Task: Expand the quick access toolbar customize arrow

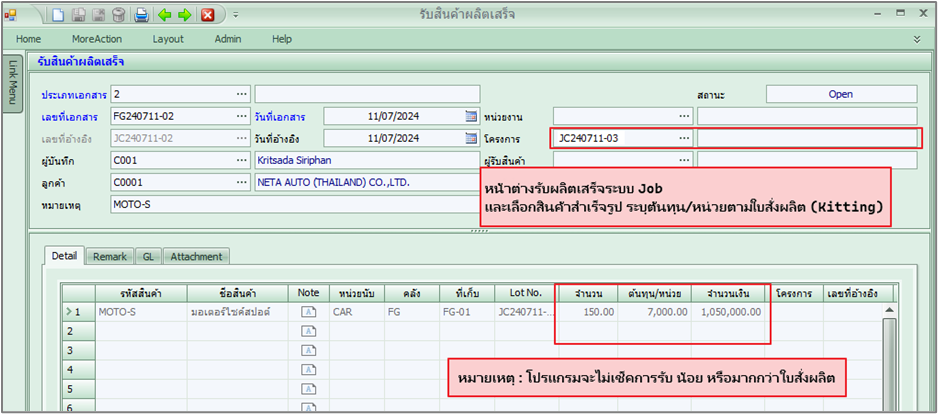Action: pos(234,15)
